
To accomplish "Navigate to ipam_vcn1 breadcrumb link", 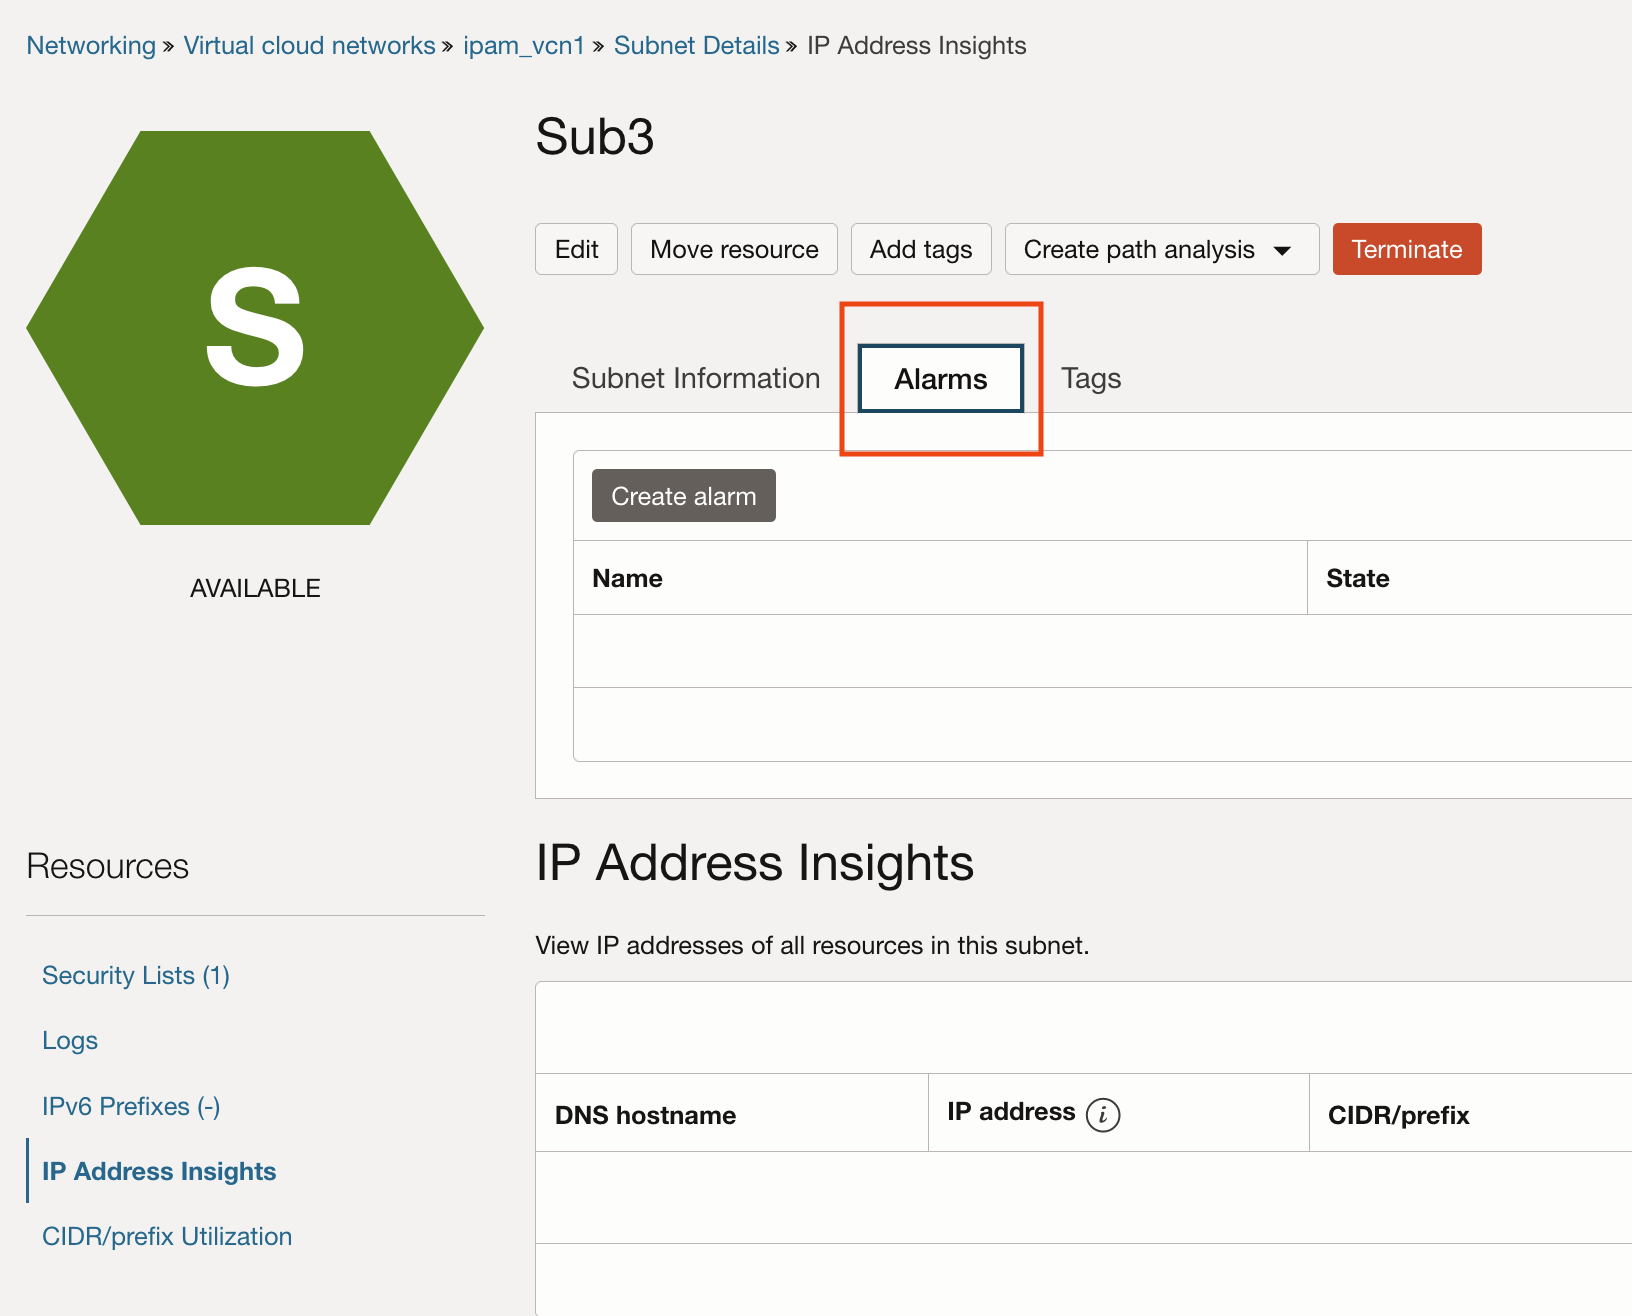I will pos(523,46).
